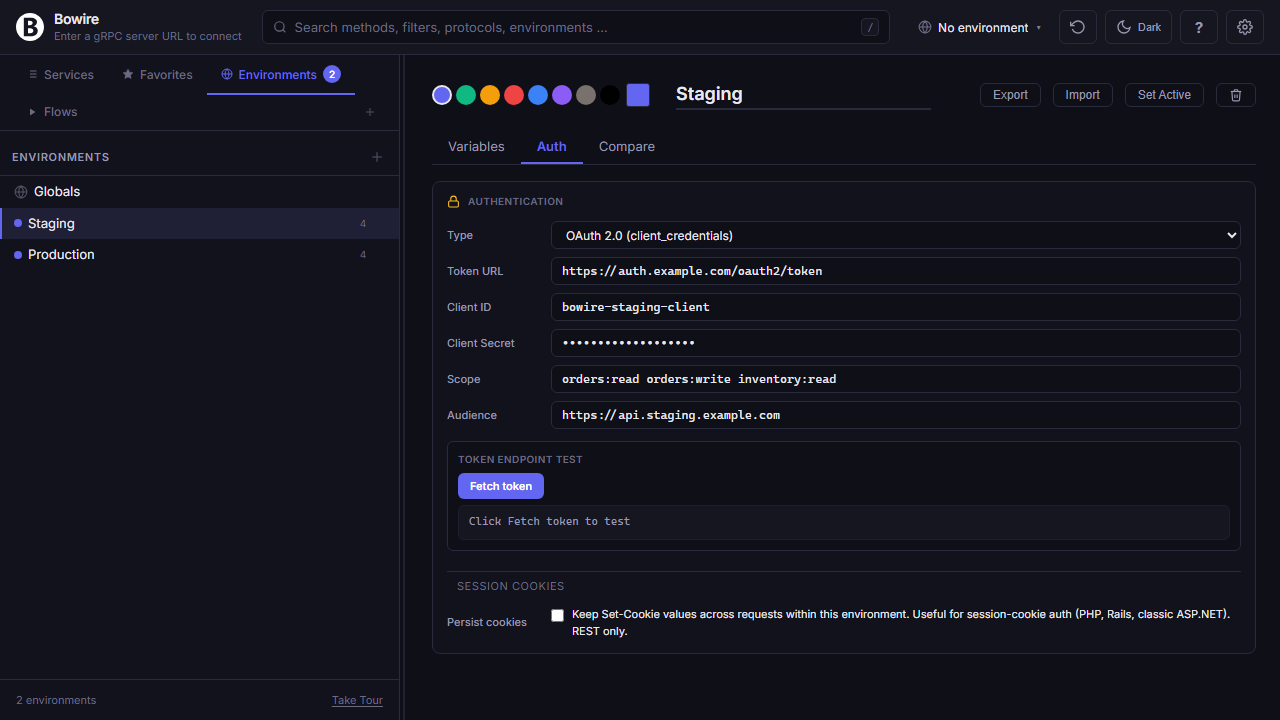Open the Compare tab
1280x720 pixels.
coord(627,147)
